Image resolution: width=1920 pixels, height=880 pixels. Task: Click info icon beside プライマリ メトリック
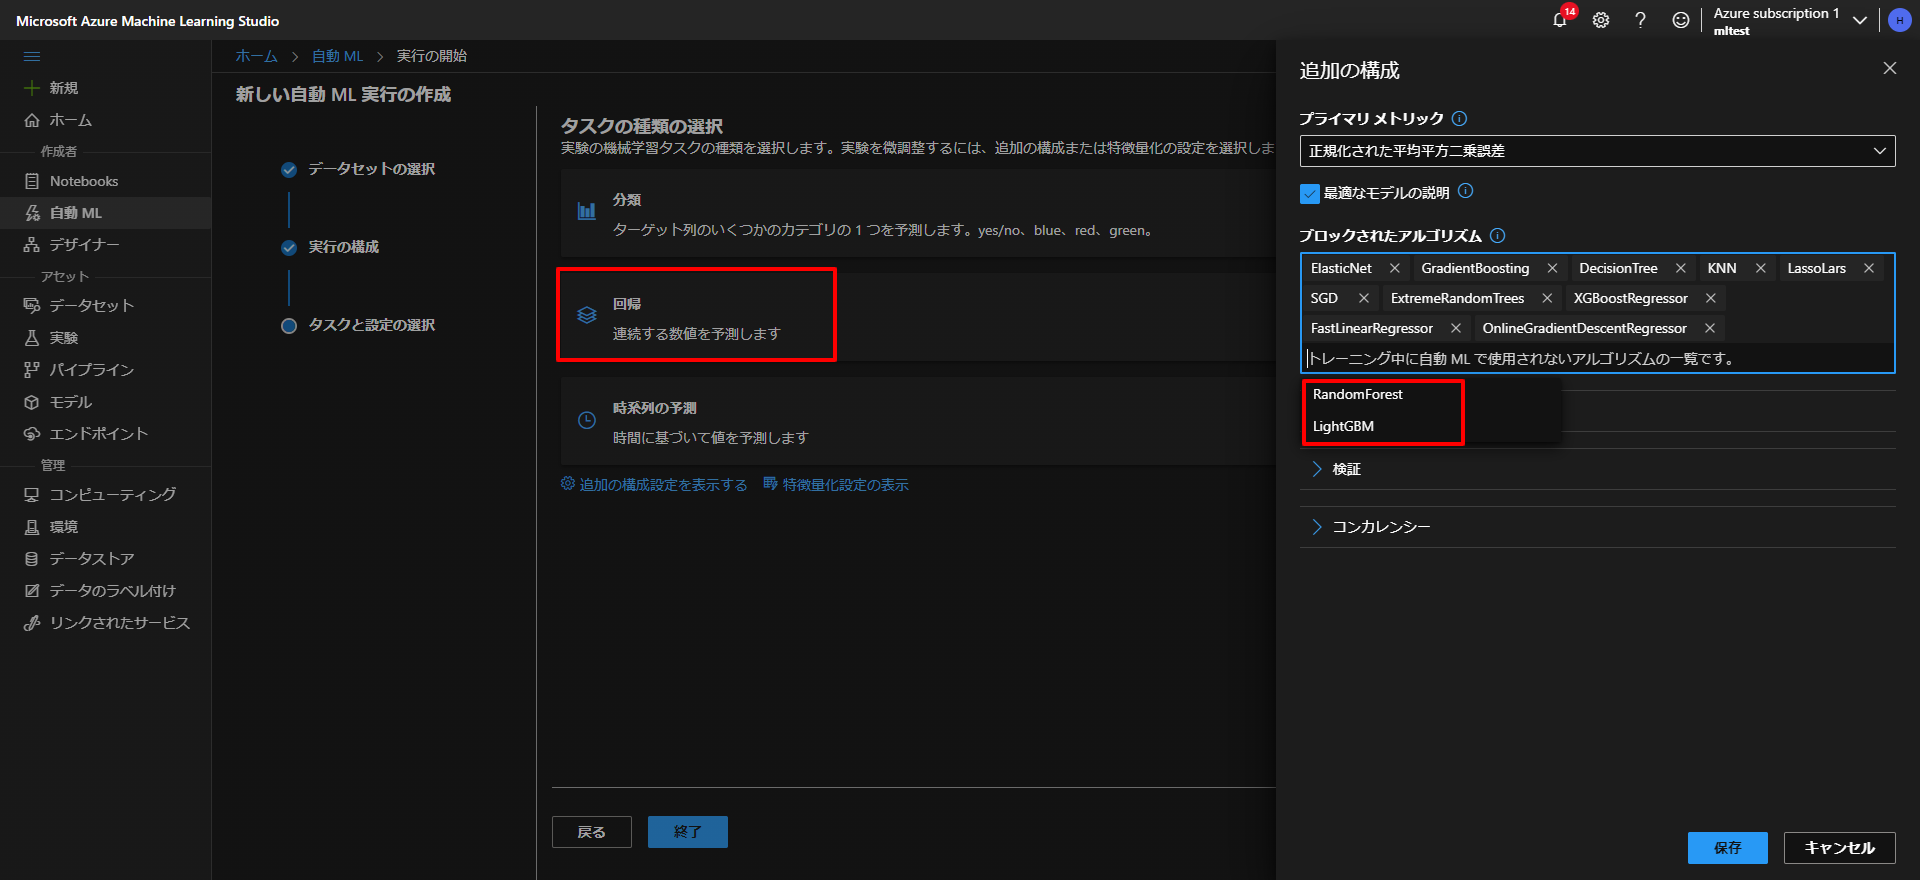tap(1459, 119)
